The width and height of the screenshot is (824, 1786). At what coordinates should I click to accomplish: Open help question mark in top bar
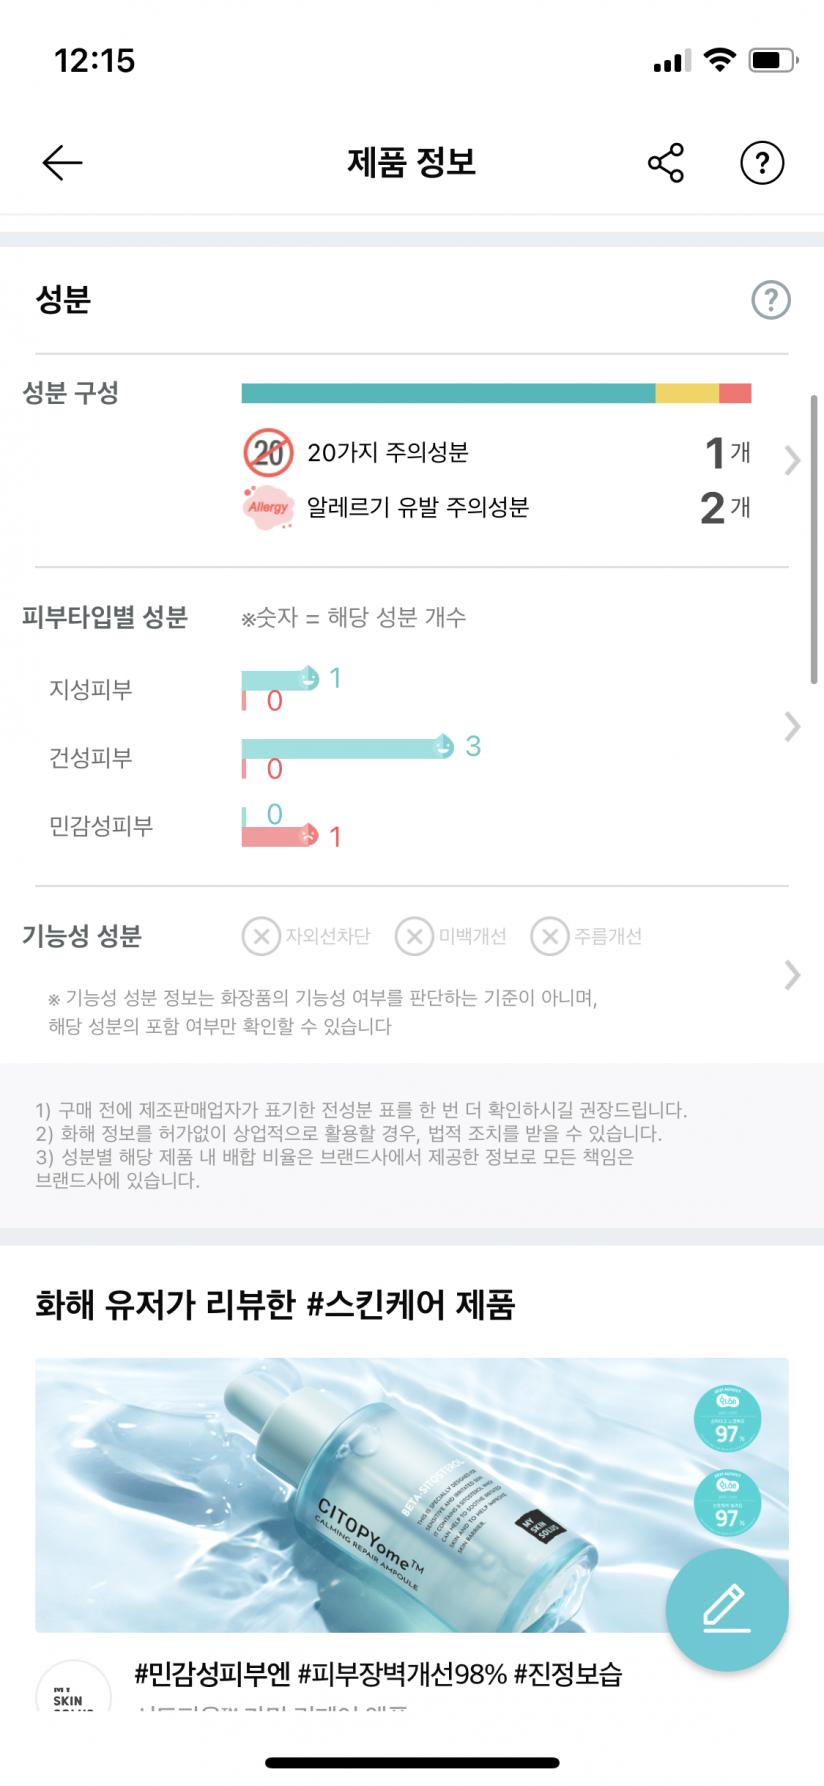(x=762, y=163)
